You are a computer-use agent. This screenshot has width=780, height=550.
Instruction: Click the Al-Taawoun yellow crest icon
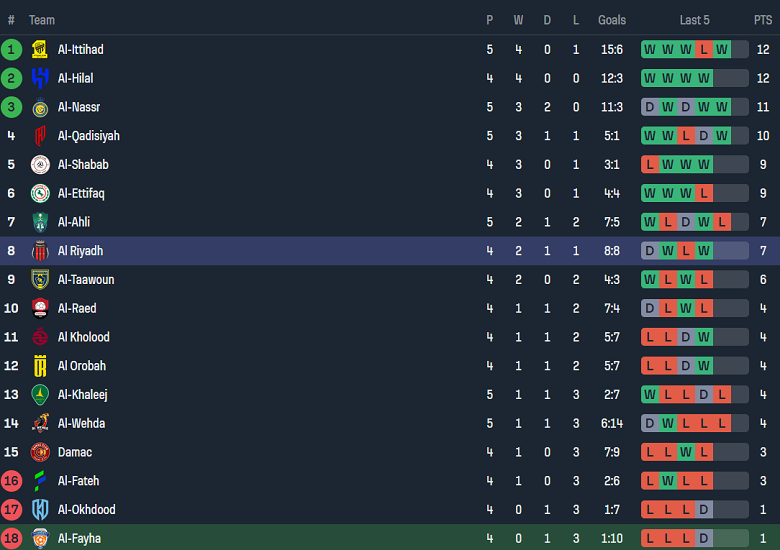40,280
